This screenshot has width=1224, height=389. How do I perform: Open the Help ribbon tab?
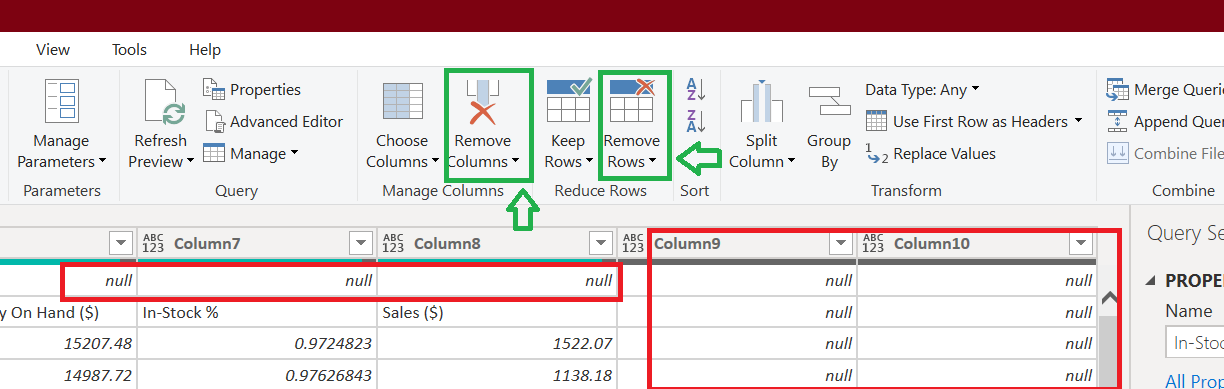[205, 49]
